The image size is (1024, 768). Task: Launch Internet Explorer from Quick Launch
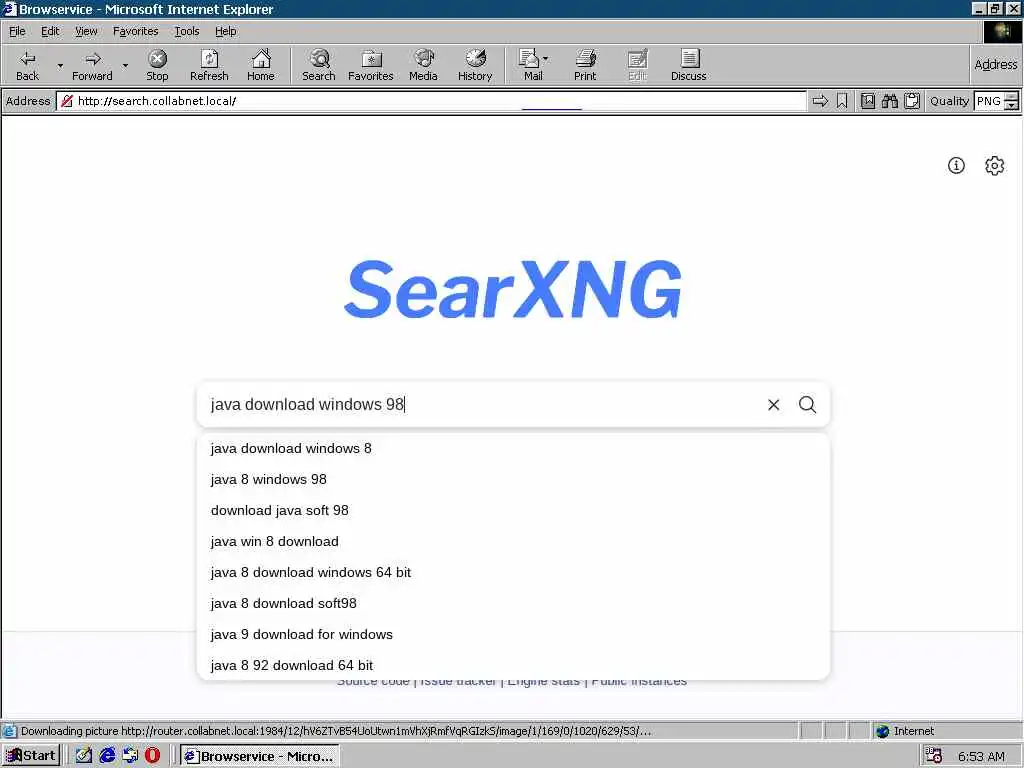[x=107, y=756]
